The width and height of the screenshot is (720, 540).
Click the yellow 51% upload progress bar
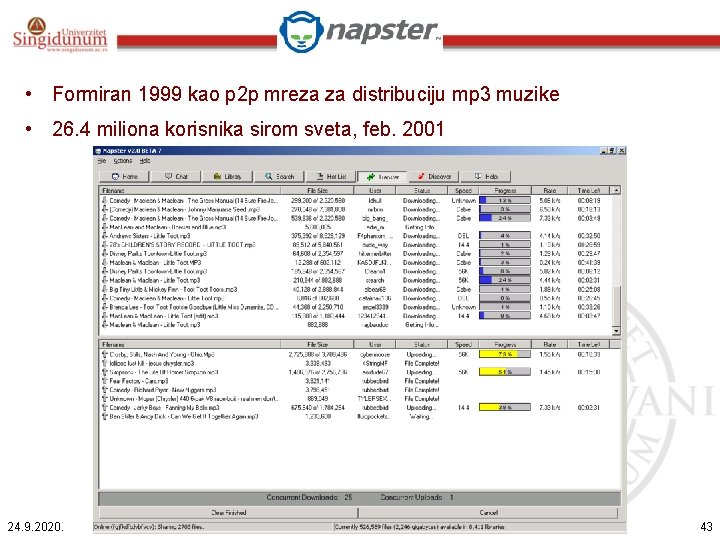(x=505, y=372)
